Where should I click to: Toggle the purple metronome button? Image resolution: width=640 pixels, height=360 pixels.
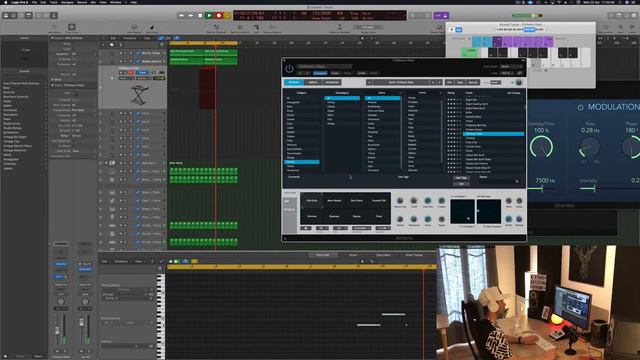[x=445, y=16]
